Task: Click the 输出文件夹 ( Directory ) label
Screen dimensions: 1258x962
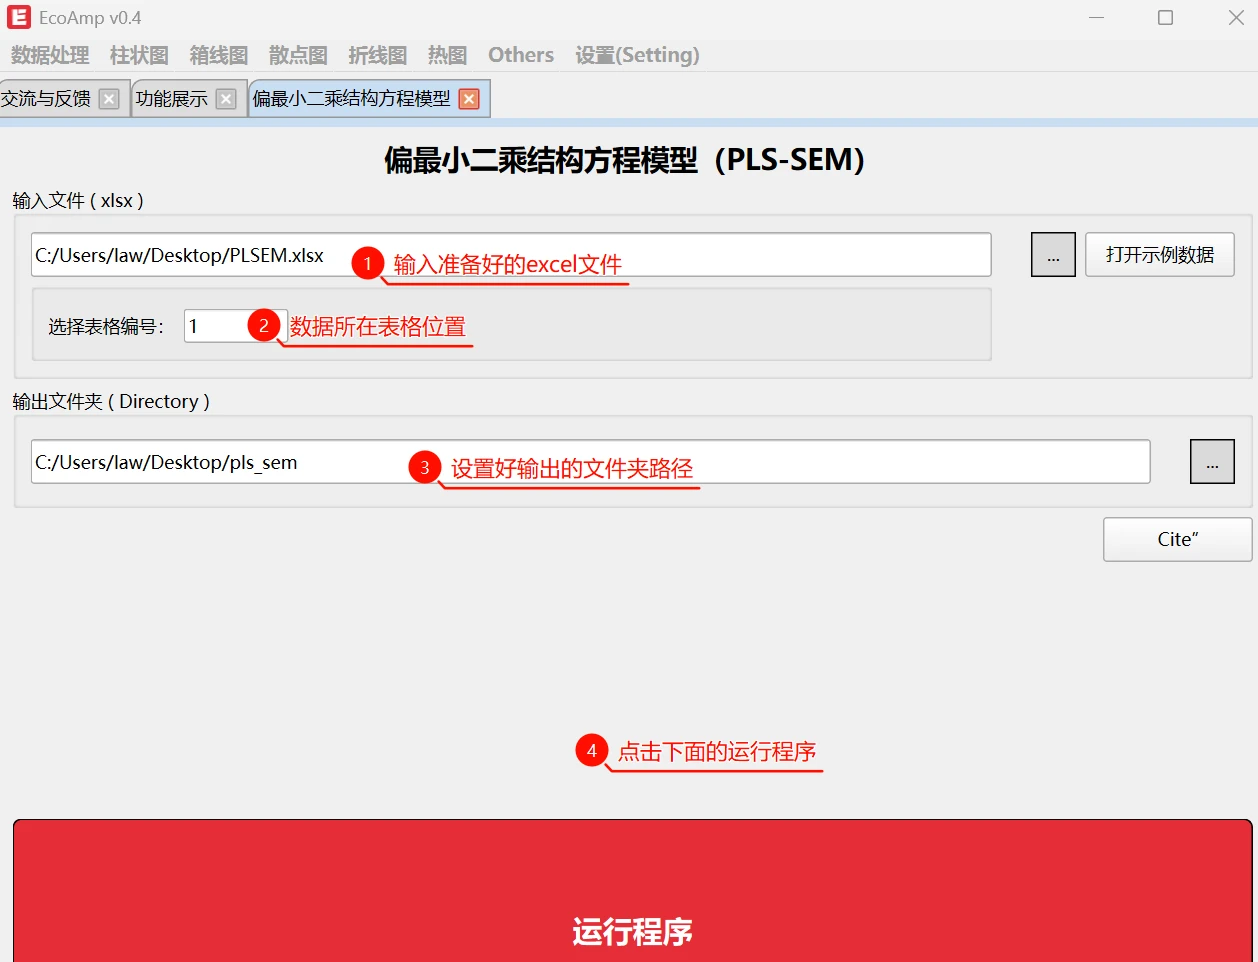Action: pyautogui.click(x=111, y=402)
